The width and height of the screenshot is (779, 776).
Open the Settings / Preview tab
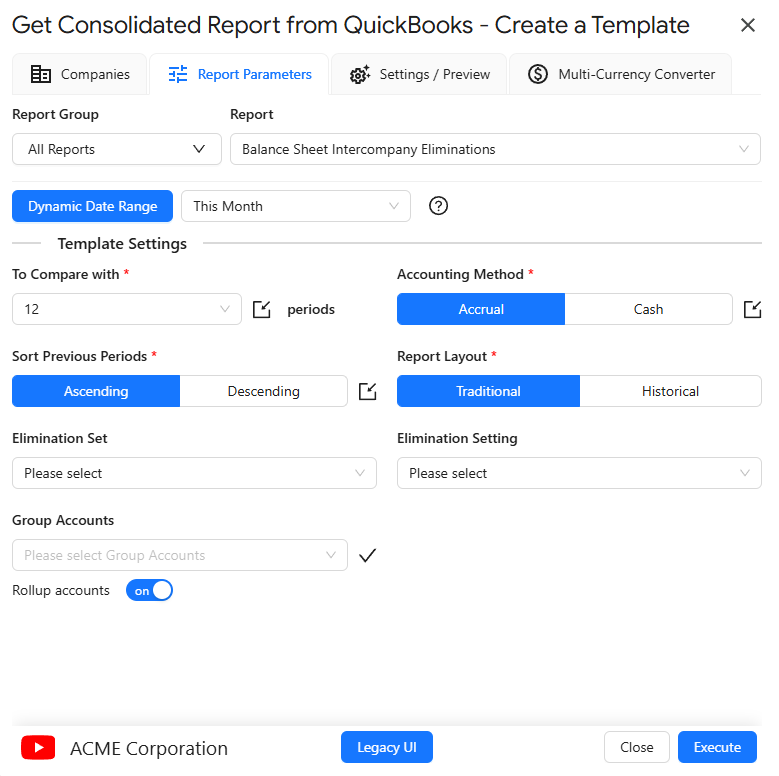pyautogui.click(x=419, y=75)
